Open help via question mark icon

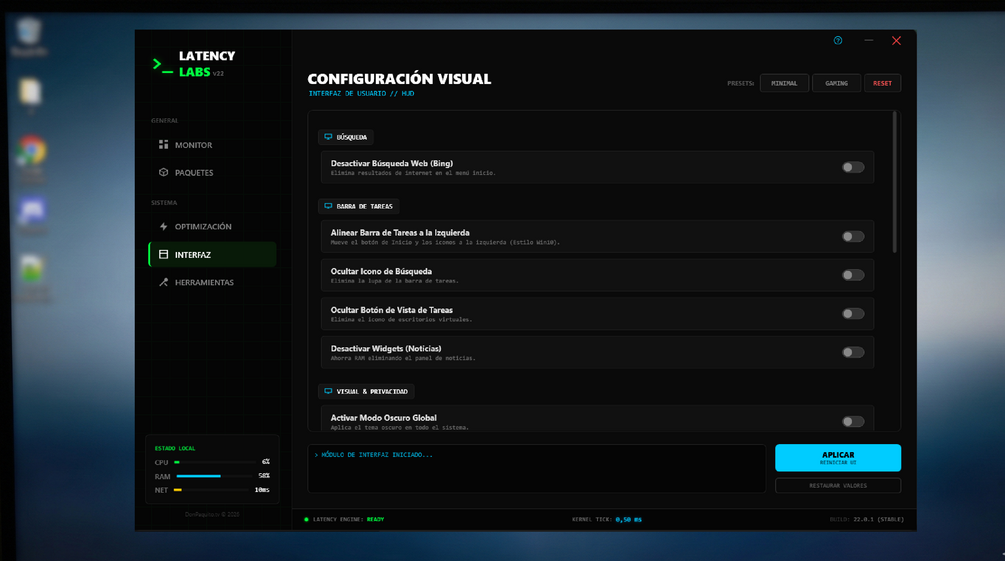pos(838,40)
